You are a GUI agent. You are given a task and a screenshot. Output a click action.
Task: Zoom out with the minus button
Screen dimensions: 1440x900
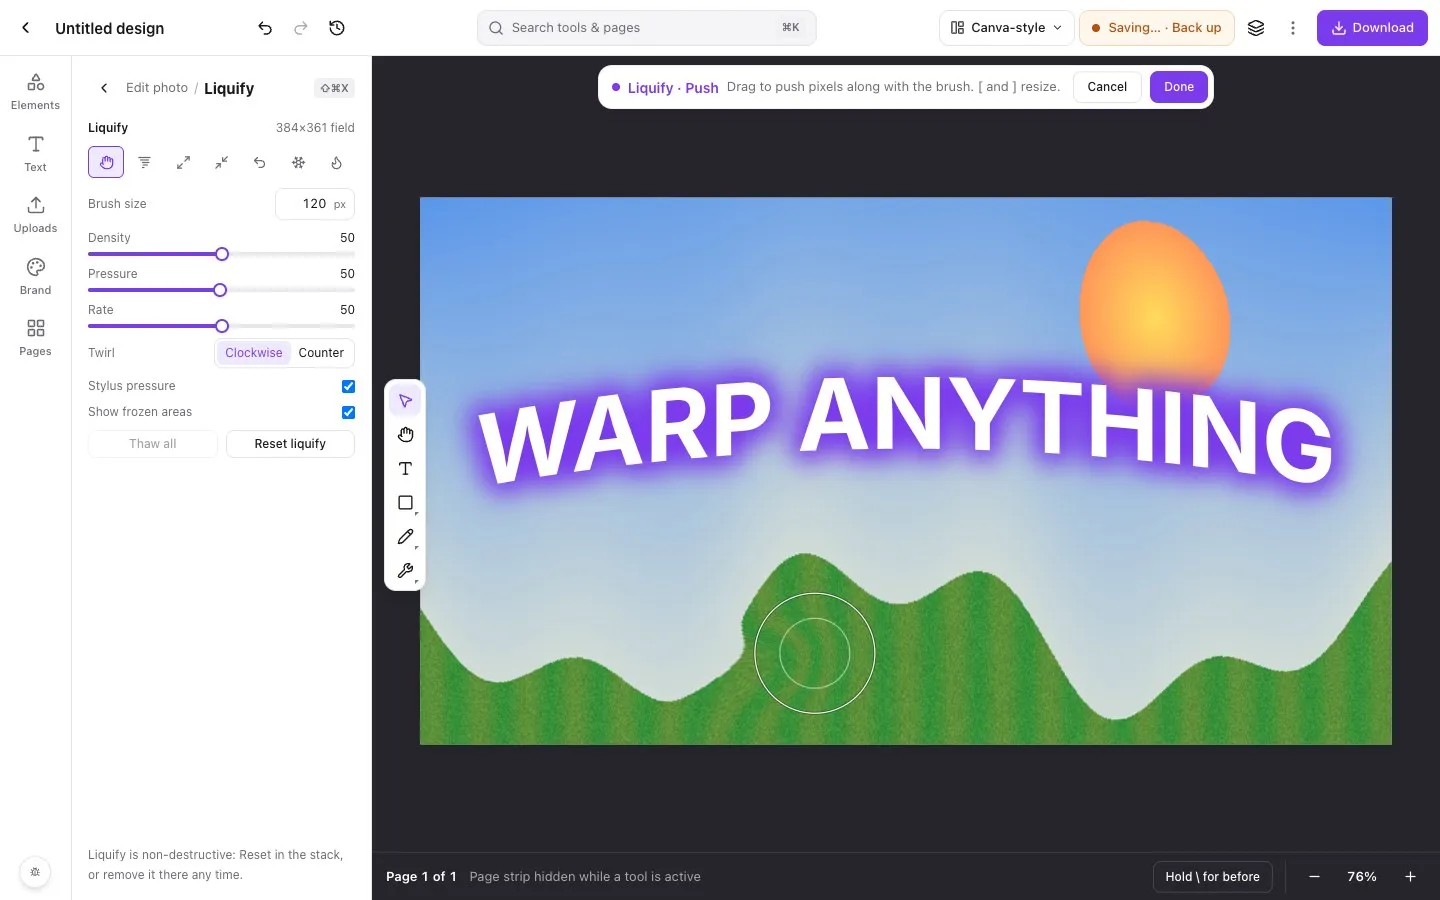tap(1314, 877)
